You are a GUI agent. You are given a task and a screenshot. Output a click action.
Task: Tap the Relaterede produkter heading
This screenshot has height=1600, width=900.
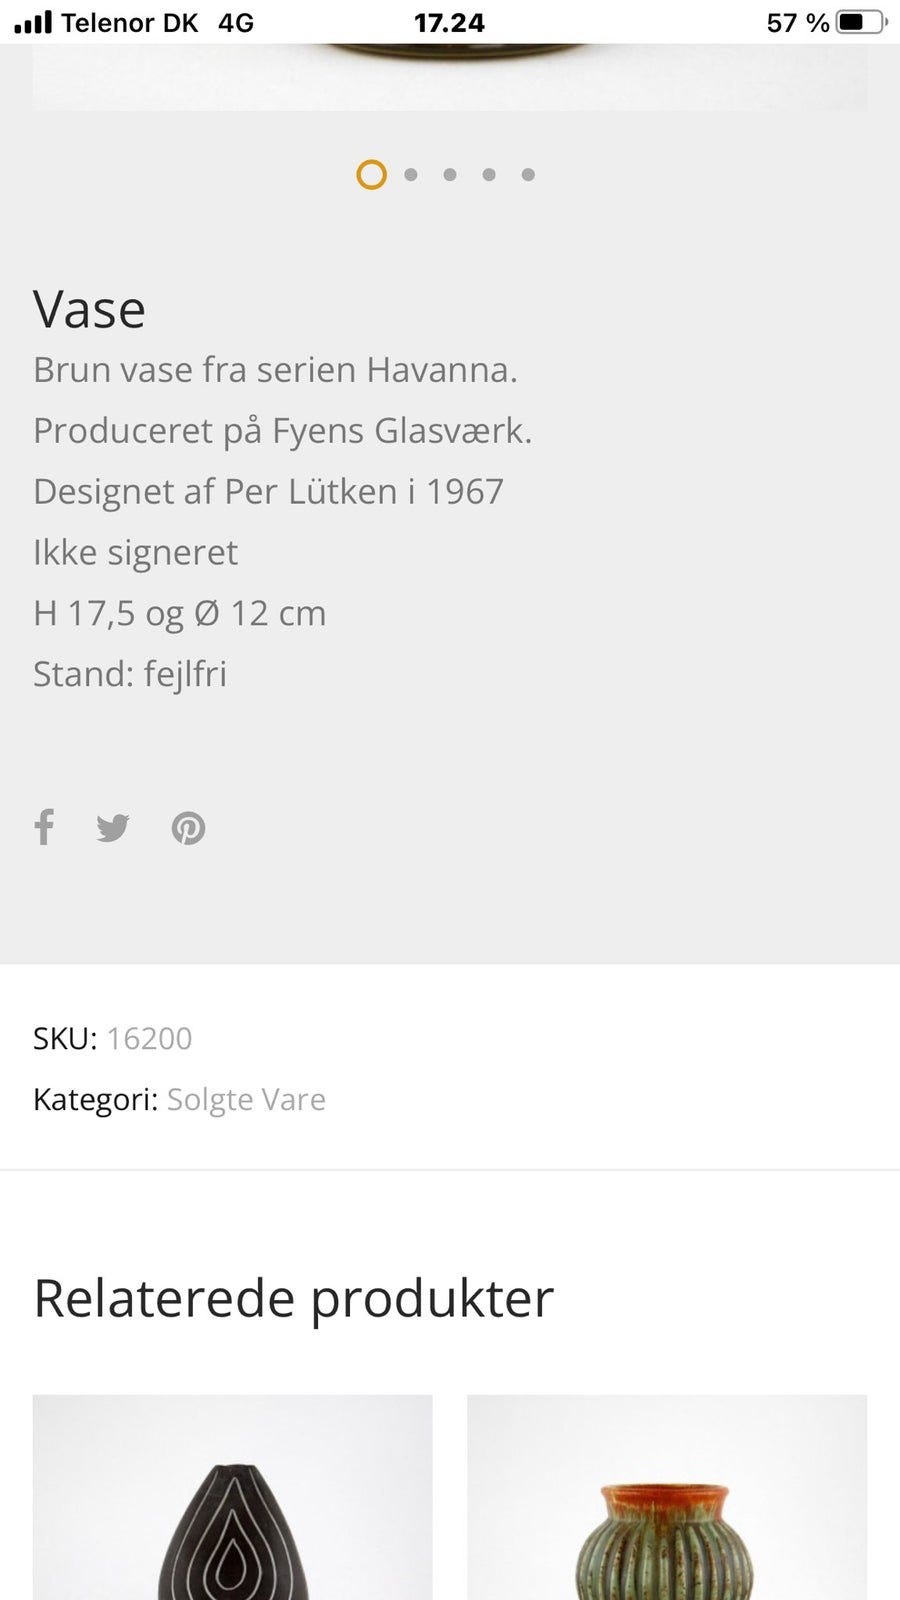point(294,1298)
